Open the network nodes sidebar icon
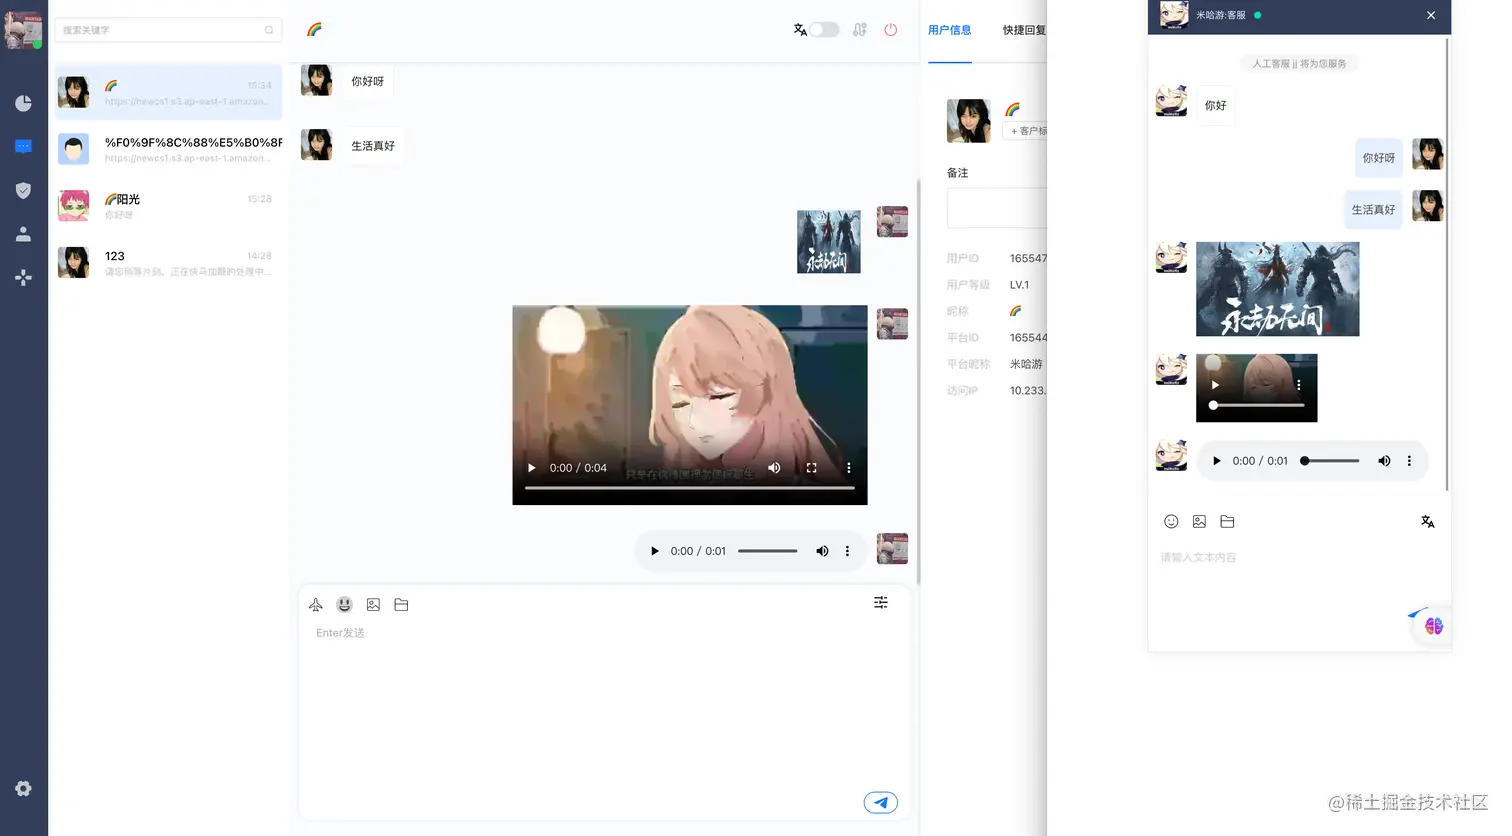This screenshot has height=836, width=1512. 23,277
